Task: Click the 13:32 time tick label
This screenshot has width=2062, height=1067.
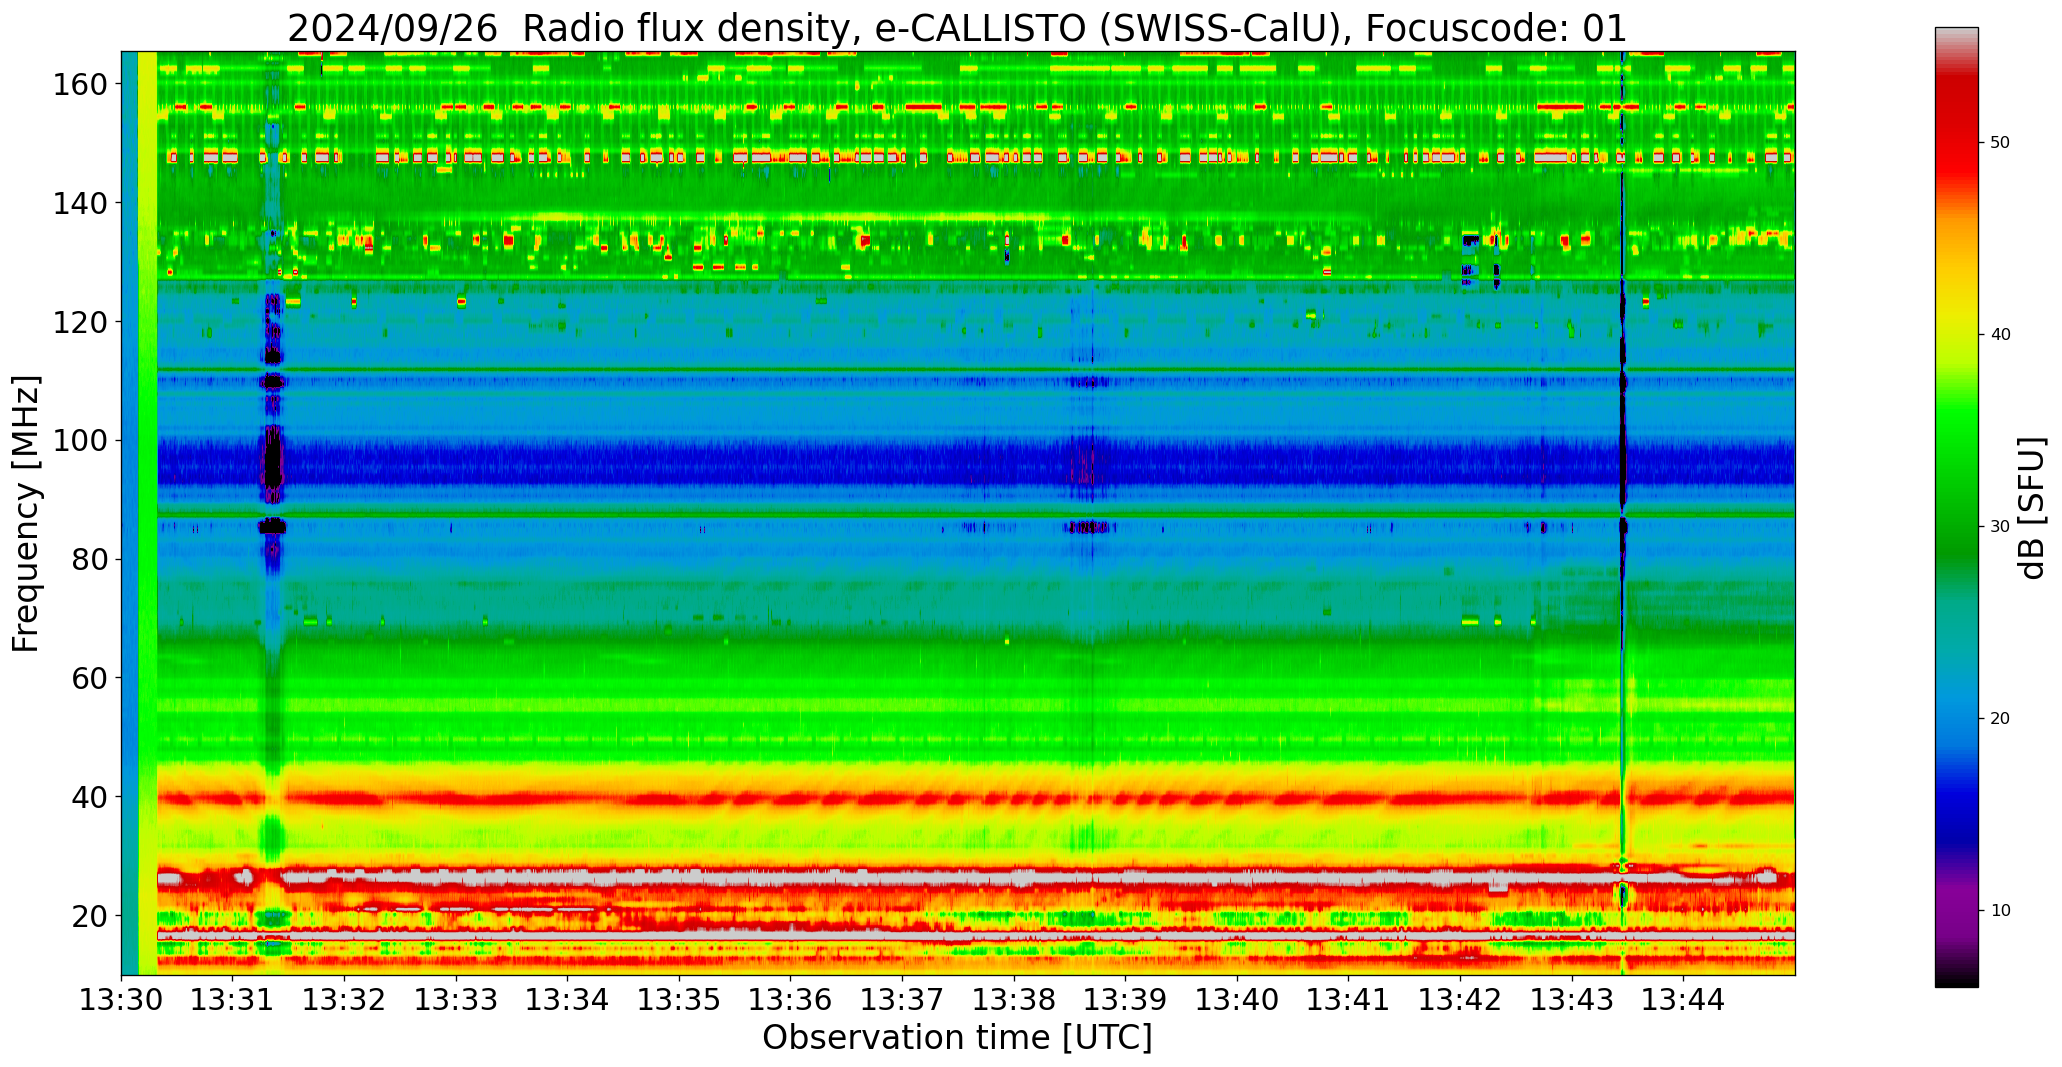Action: (345, 999)
